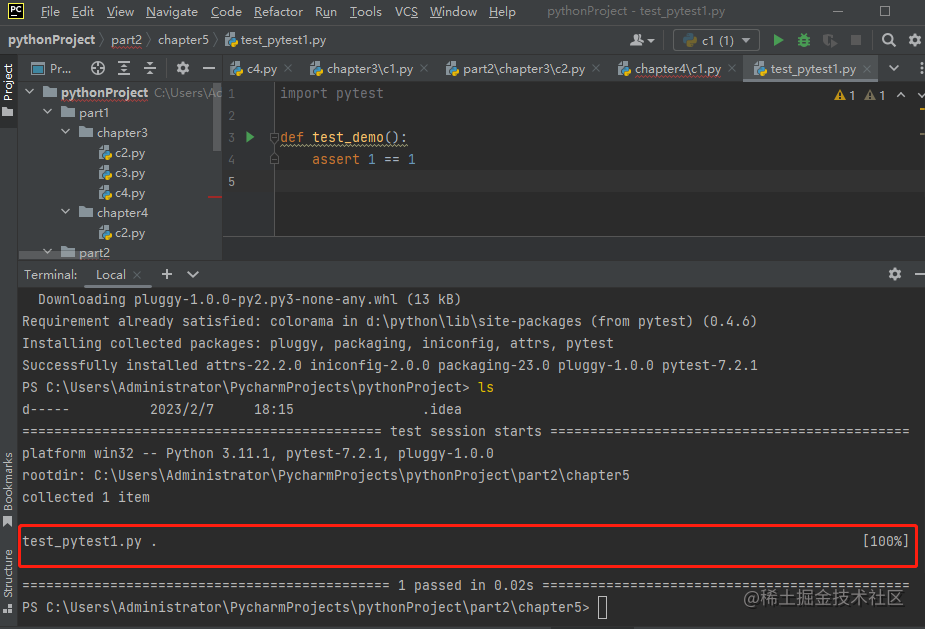Close the chapter4\c1.py editor tab
Screen dimensions: 925x629
pyautogui.click(x=732, y=68)
